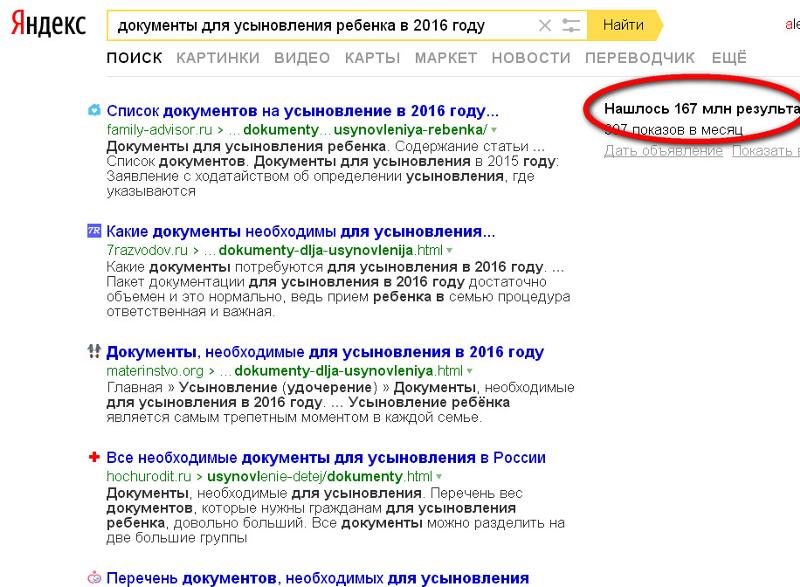Screen dimensions: 800x587
Task: Expand dropdown arrow after family-advisor.ru URL
Action: [x=494, y=130]
